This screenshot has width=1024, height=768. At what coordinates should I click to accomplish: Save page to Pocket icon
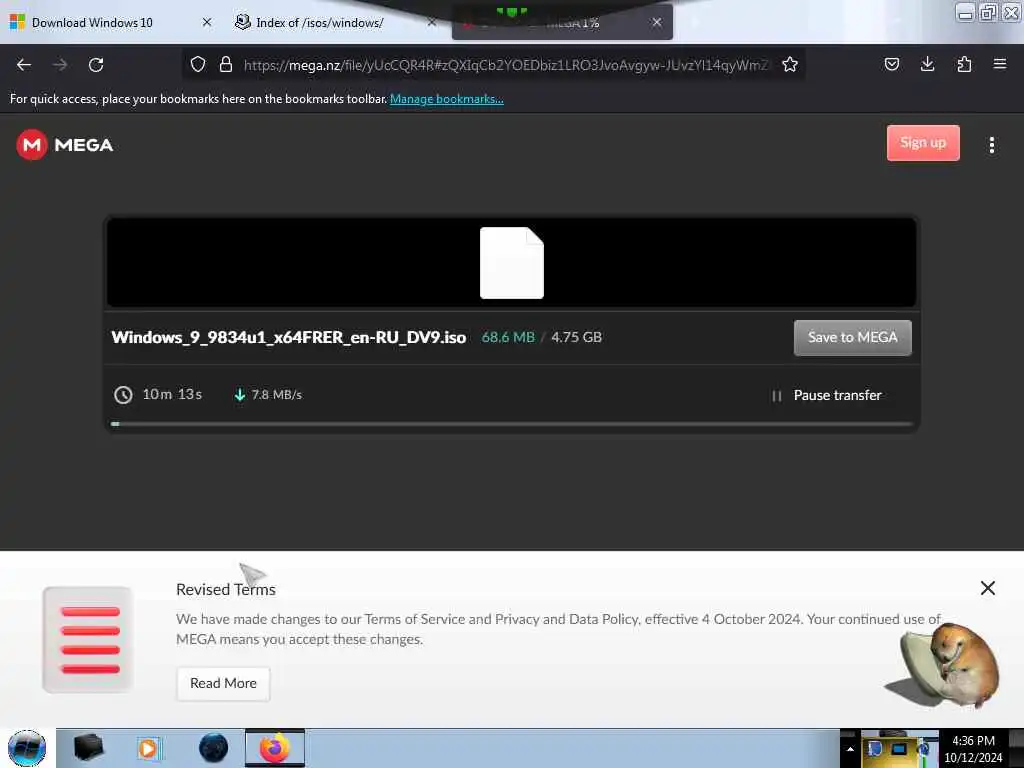(x=891, y=64)
